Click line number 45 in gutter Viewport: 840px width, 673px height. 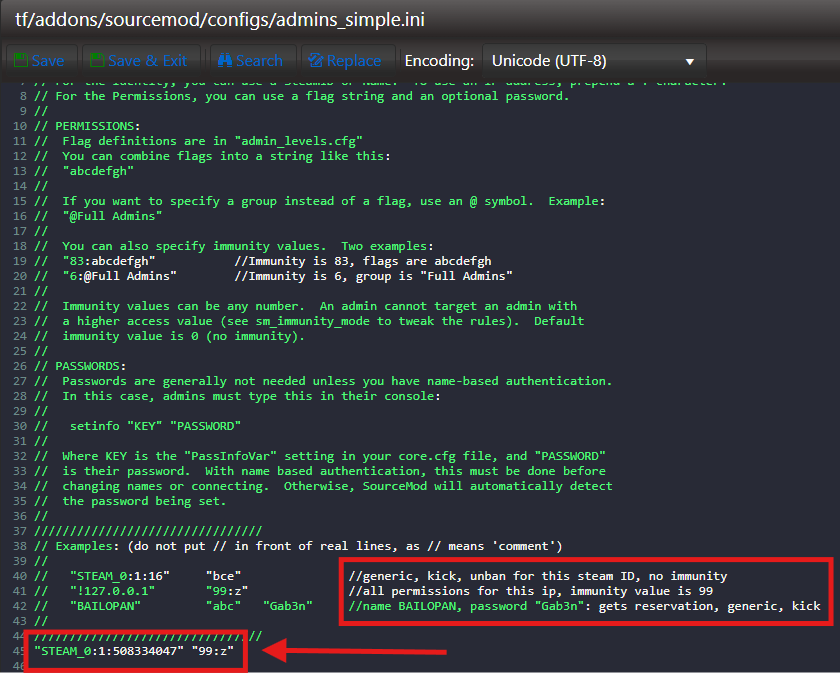click(20, 651)
